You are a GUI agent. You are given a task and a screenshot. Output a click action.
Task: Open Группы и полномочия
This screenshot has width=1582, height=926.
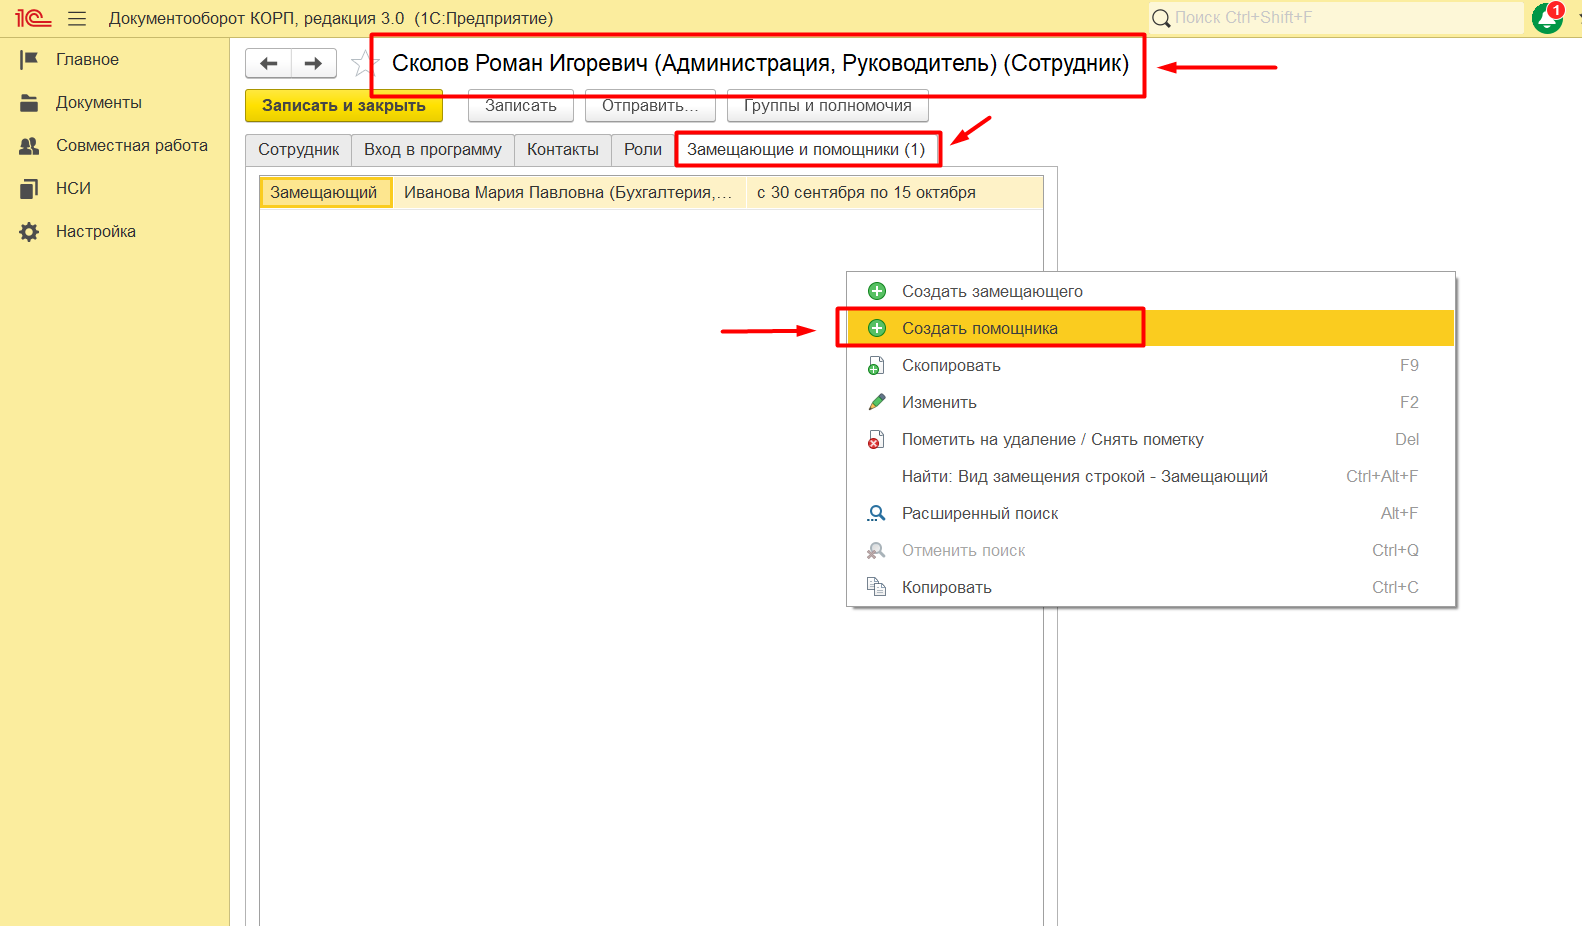[828, 106]
